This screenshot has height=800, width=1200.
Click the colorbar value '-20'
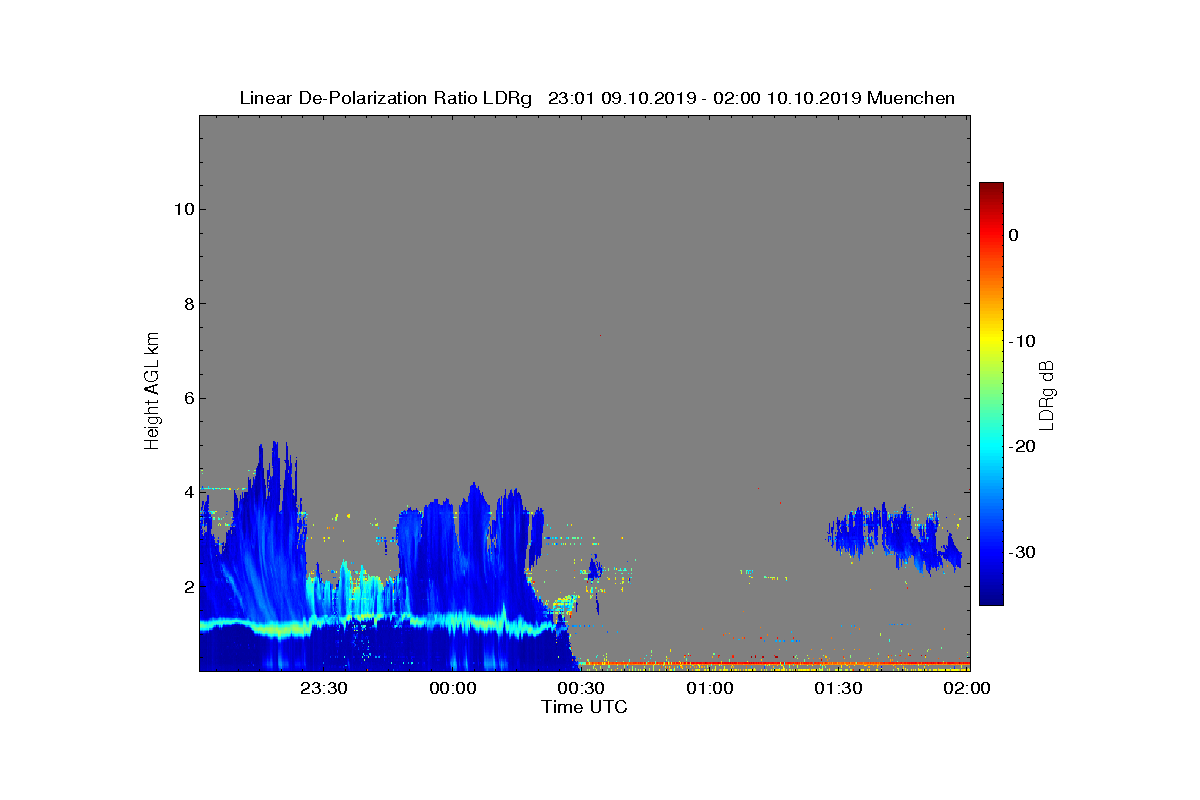[x=1022, y=447]
